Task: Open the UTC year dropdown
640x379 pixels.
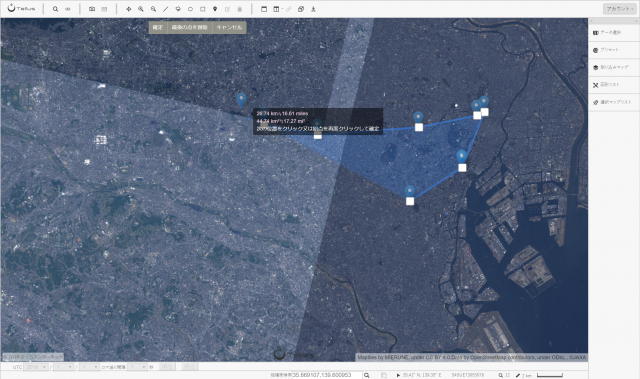Action: 36,367
